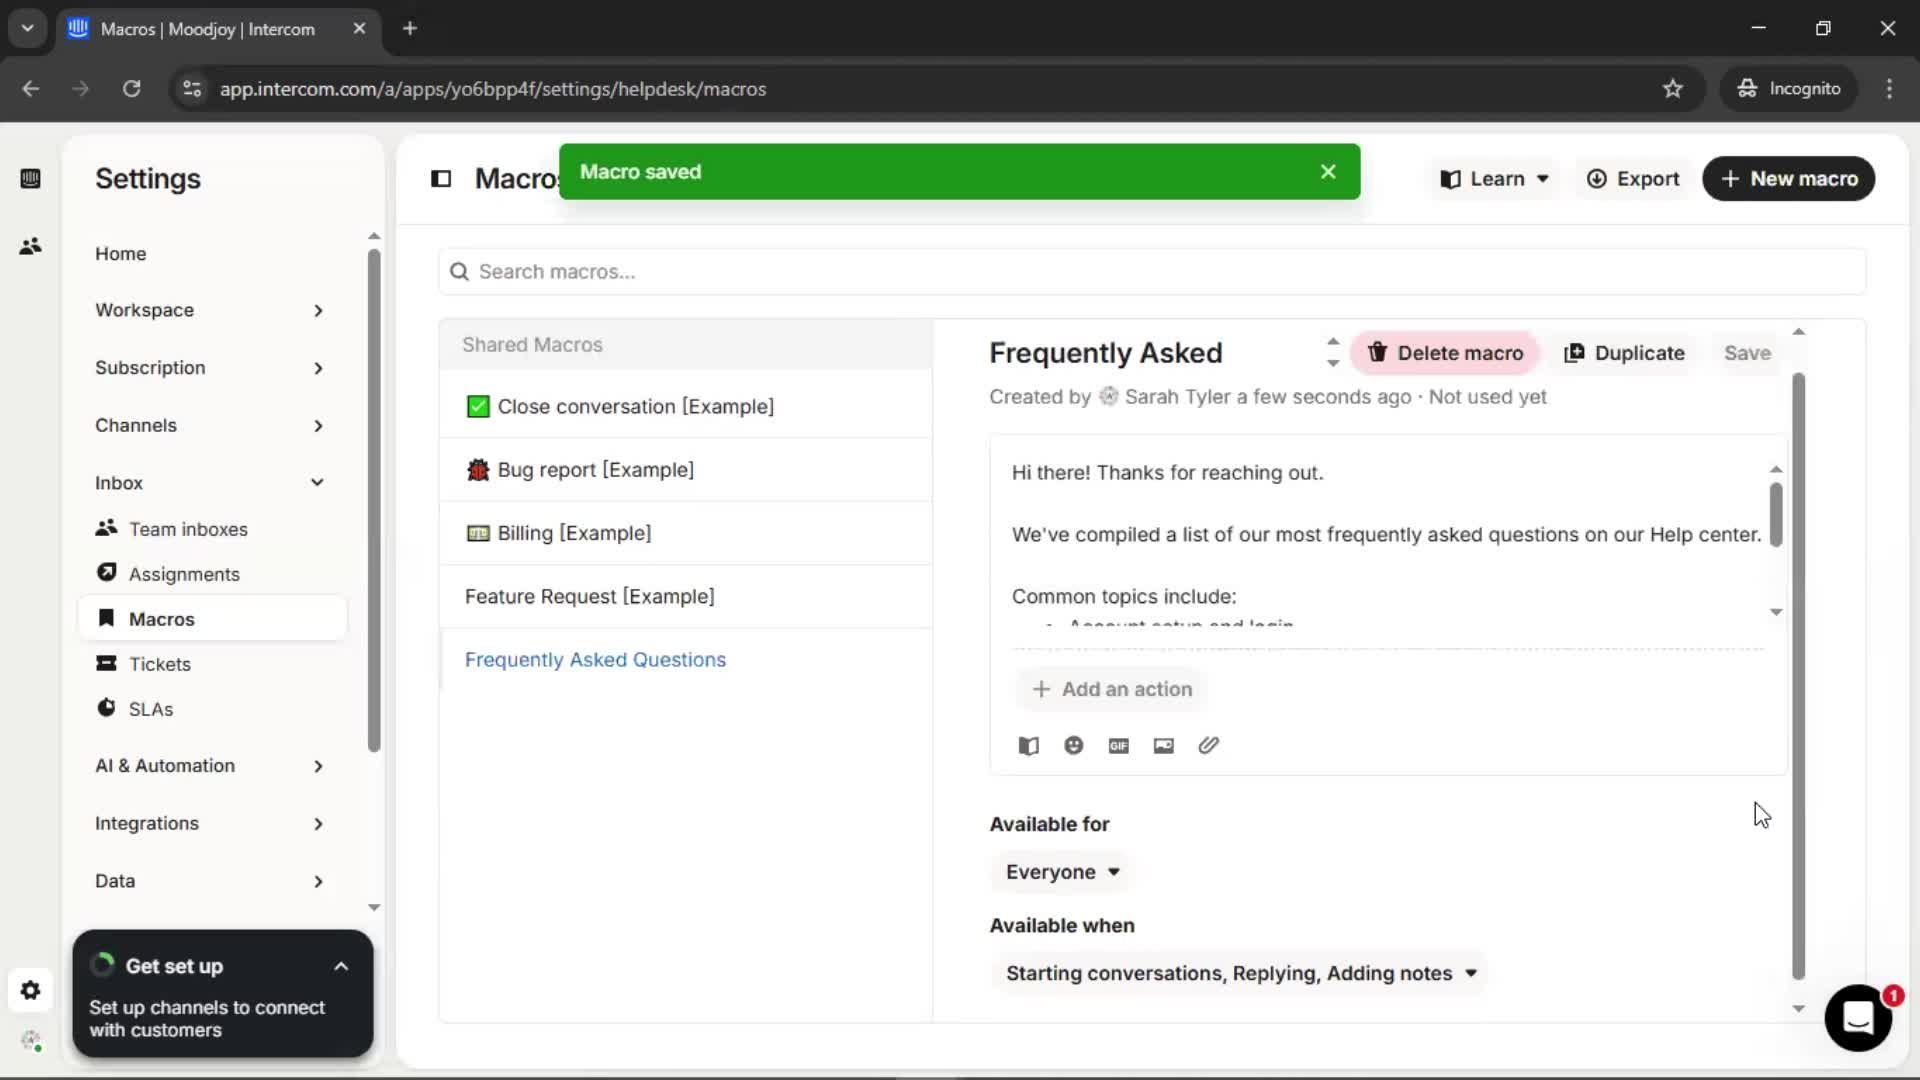Image resolution: width=1920 pixels, height=1080 pixels.
Task: Open the tab search dropdown arrow
Action: (27, 29)
